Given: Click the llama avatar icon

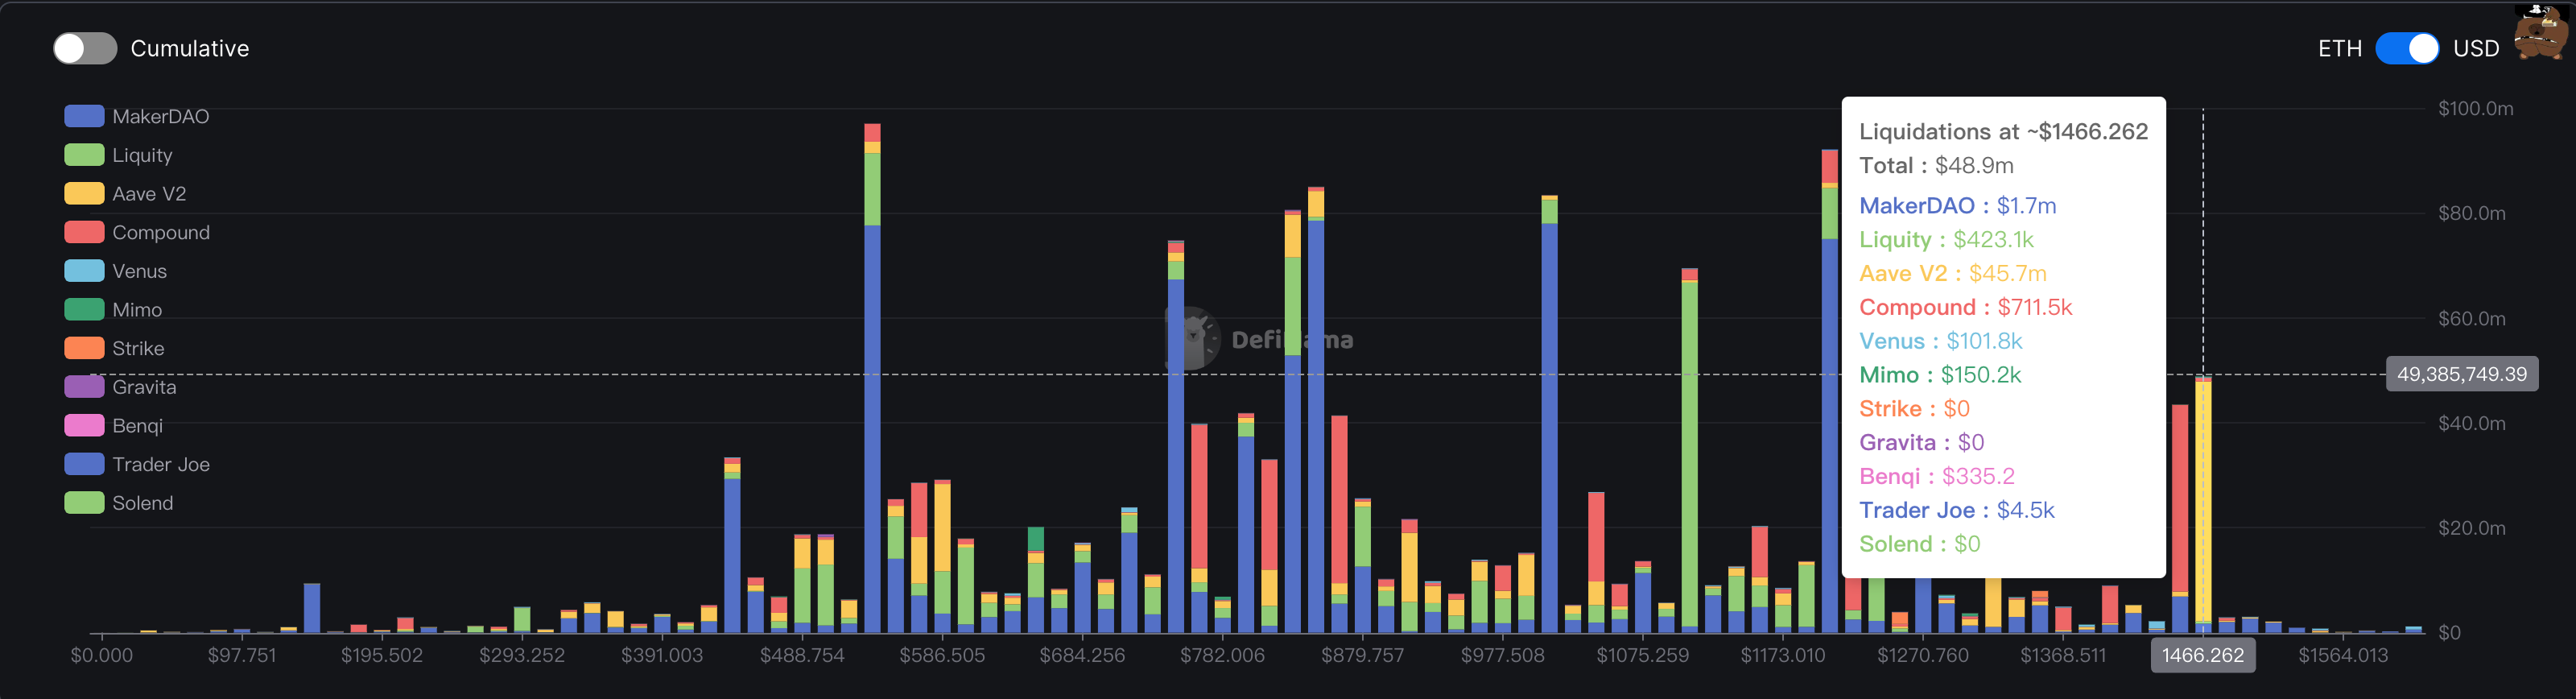Looking at the screenshot, I should pyautogui.click(x=2541, y=32).
